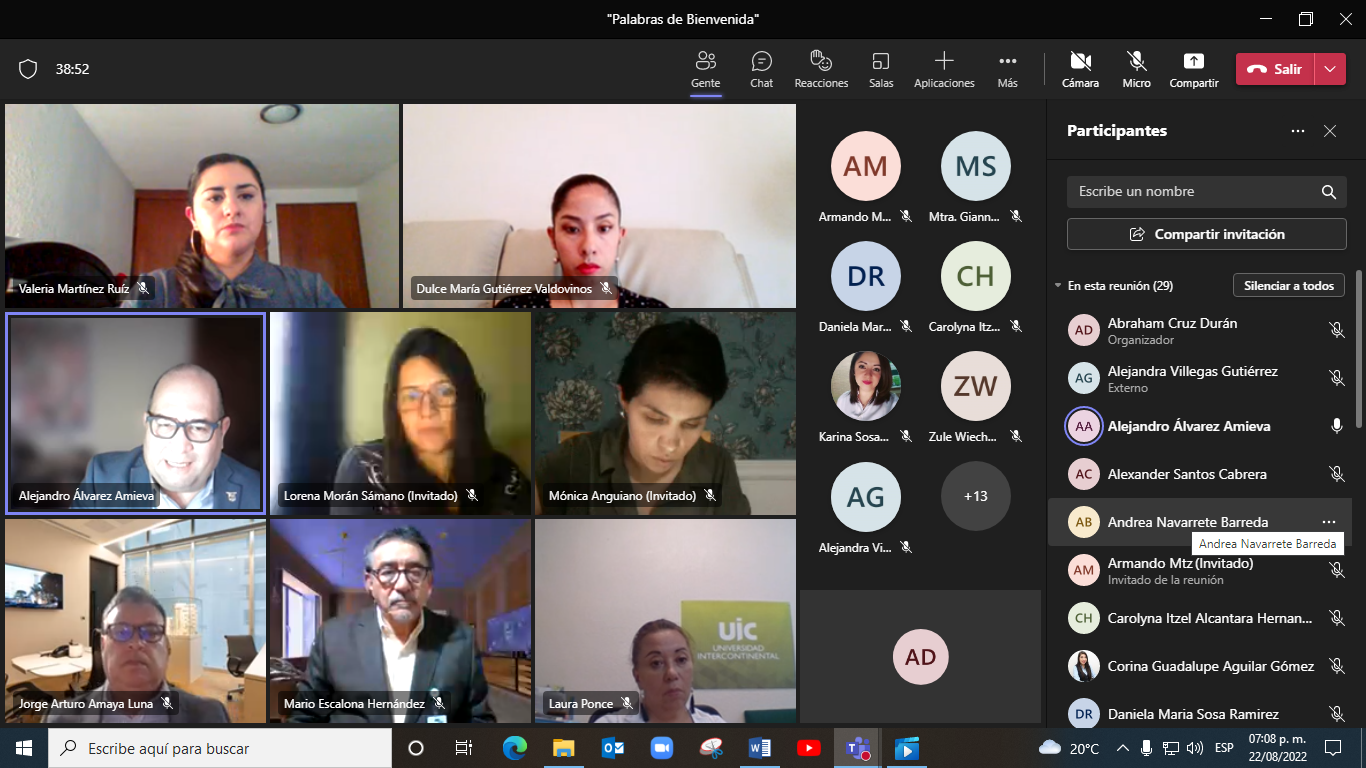Screen dimensions: 1366x768
Task: Open YouTube app from taskbar
Action: pyautogui.click(x=809, y=748)
